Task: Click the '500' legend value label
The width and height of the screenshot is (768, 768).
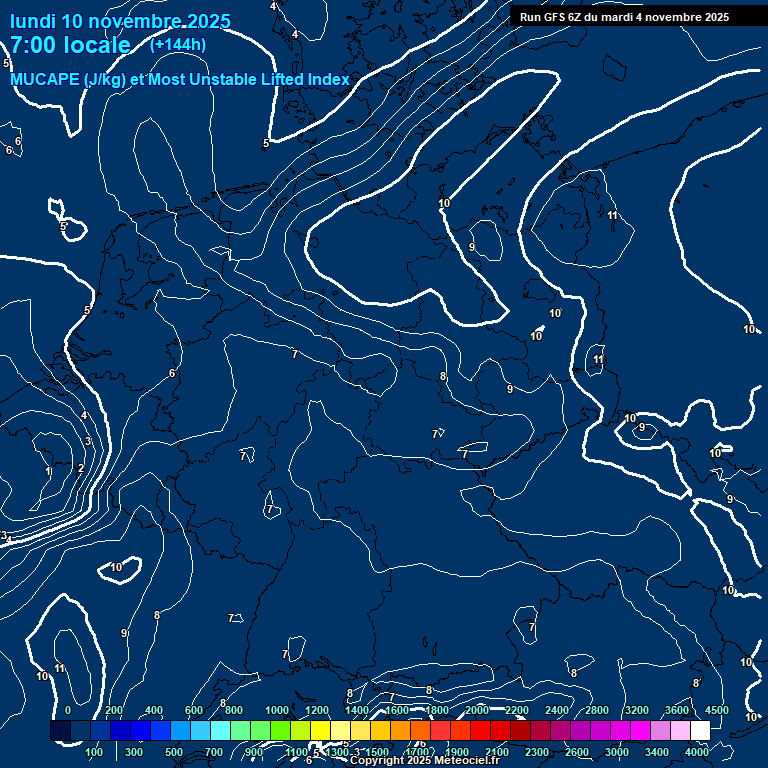Action: pyautogui.click(x=173, y=752)
